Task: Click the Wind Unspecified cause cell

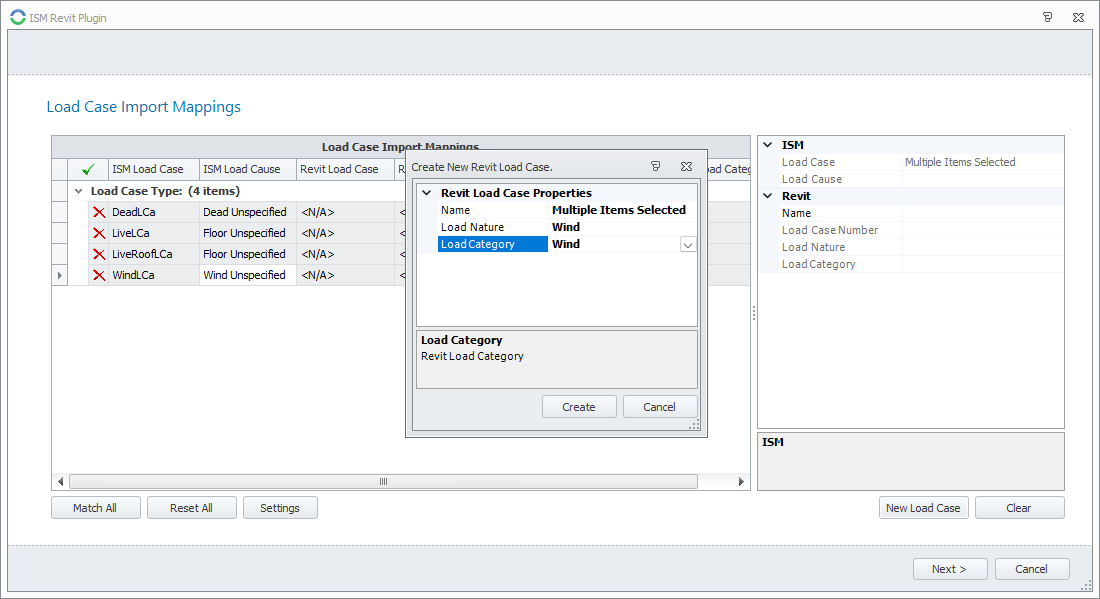Action: (x=248, y=275)
